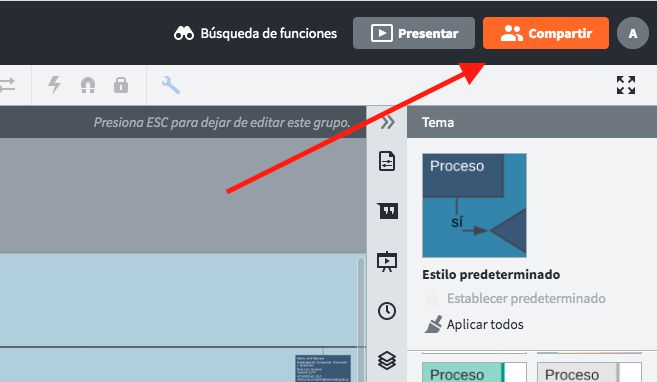The image size is (657, 382).
Task: Enter full screen with the expand arrows
Action: click(626, 85)
